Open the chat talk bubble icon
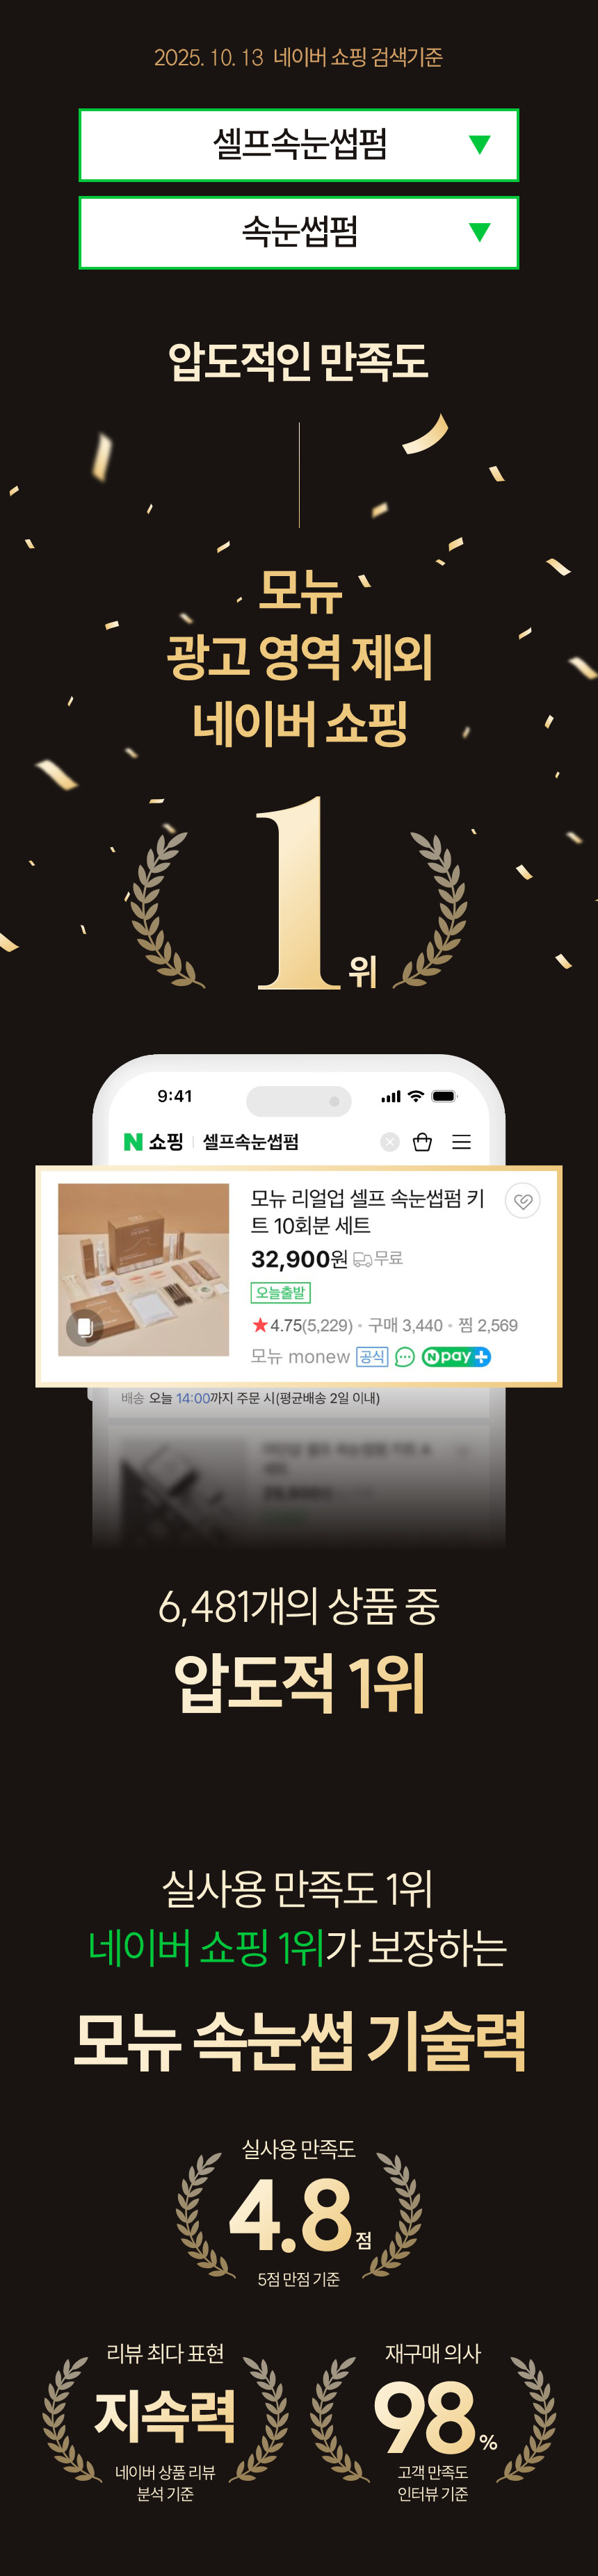The width and height of the screenshot is (598, 2576). [x=405, y=1357]
